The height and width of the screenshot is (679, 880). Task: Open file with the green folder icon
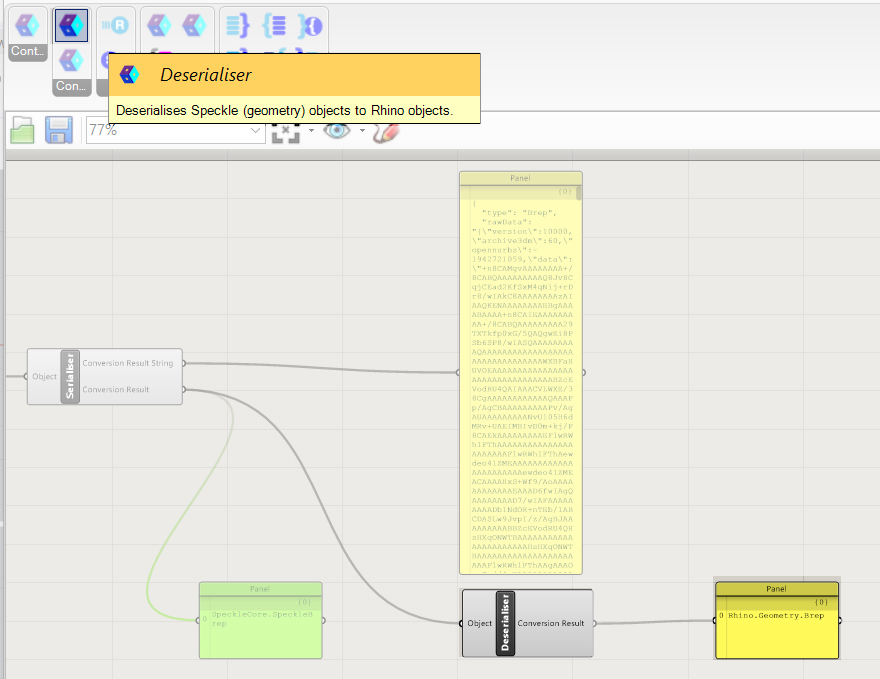click(x=23, y=130)
